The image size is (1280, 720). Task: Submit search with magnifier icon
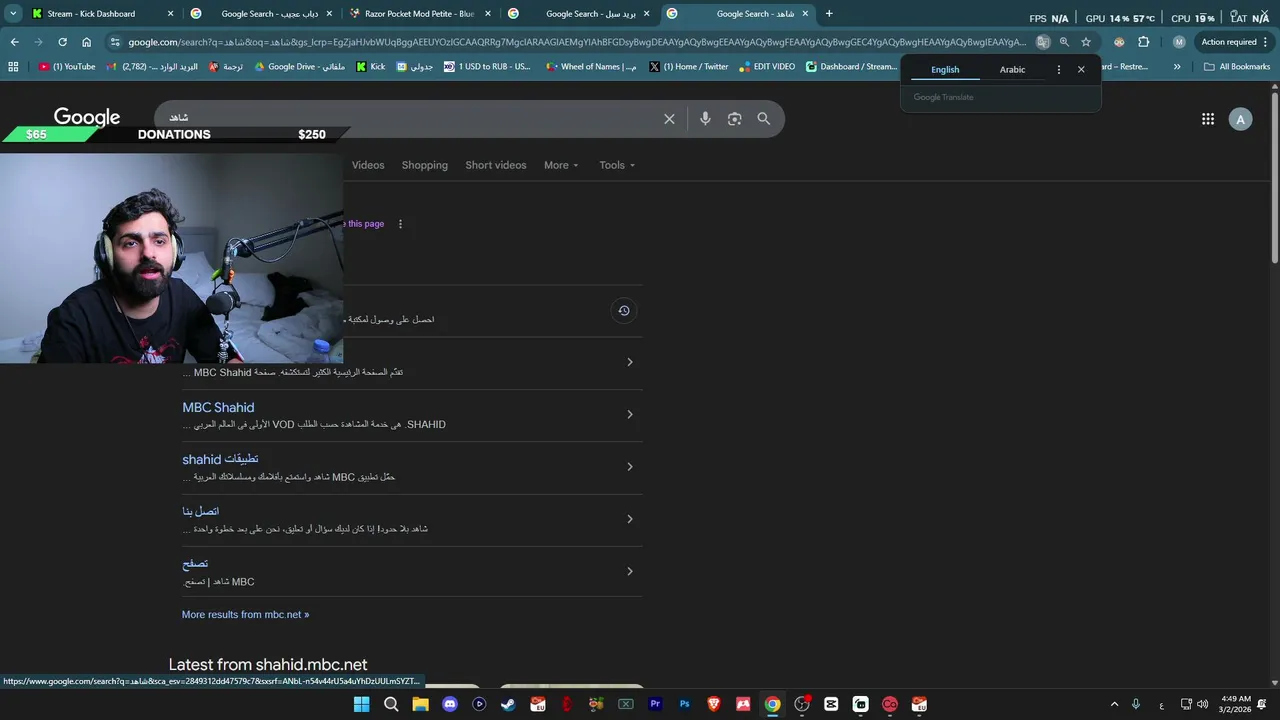764,119
